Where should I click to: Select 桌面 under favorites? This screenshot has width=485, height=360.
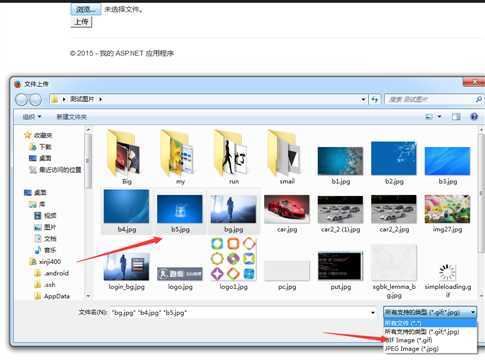(x=40, y=158)
